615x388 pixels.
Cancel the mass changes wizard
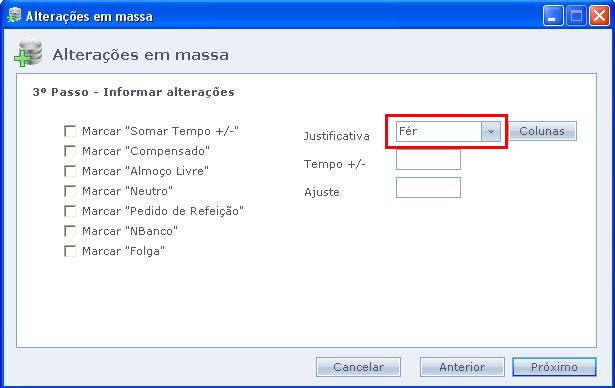[358, 367]
